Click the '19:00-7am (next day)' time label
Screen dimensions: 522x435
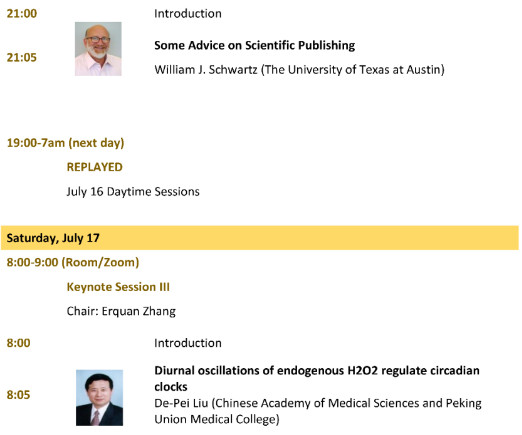(x=65, y=143)
